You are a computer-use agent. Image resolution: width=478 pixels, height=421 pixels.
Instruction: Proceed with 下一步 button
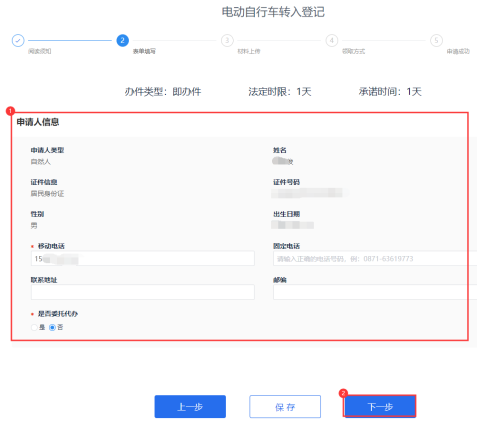pos(380,406)
